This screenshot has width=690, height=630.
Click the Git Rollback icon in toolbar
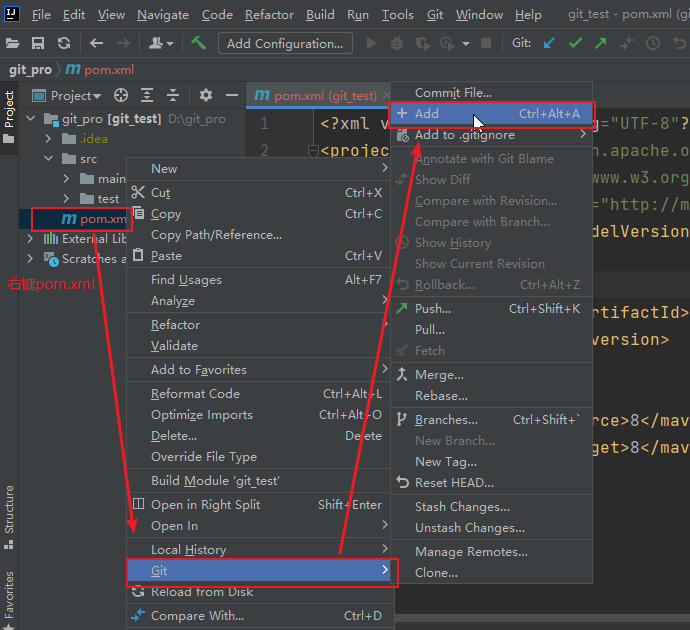pos(679,43)
